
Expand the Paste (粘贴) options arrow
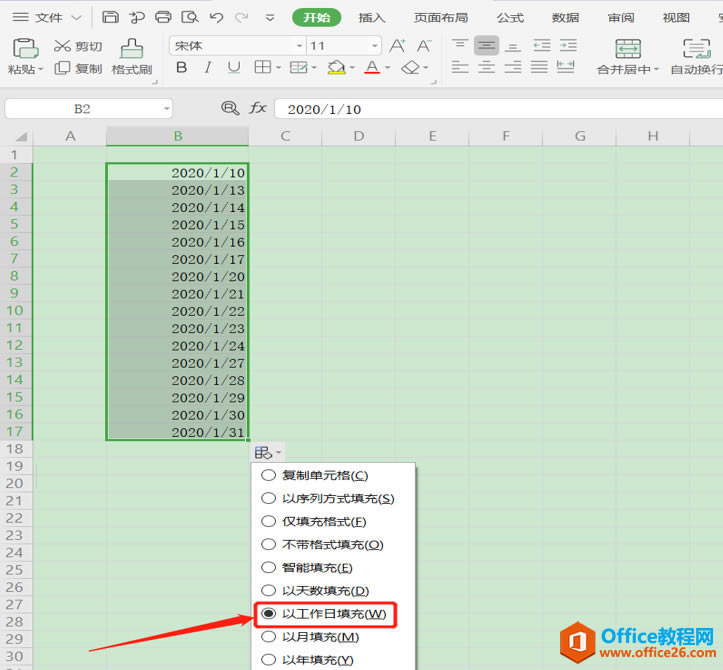tap(41, 69)
